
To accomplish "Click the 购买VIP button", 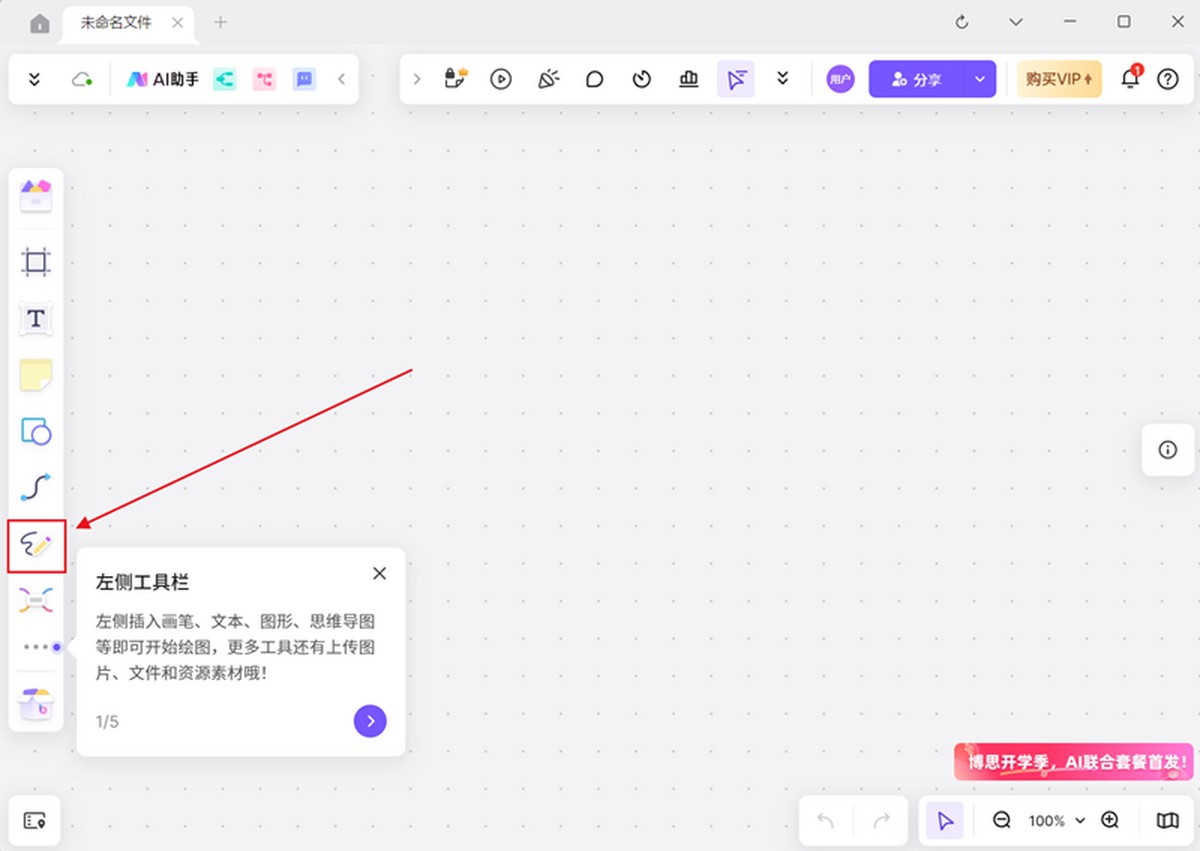I will tap(1059, 79).
